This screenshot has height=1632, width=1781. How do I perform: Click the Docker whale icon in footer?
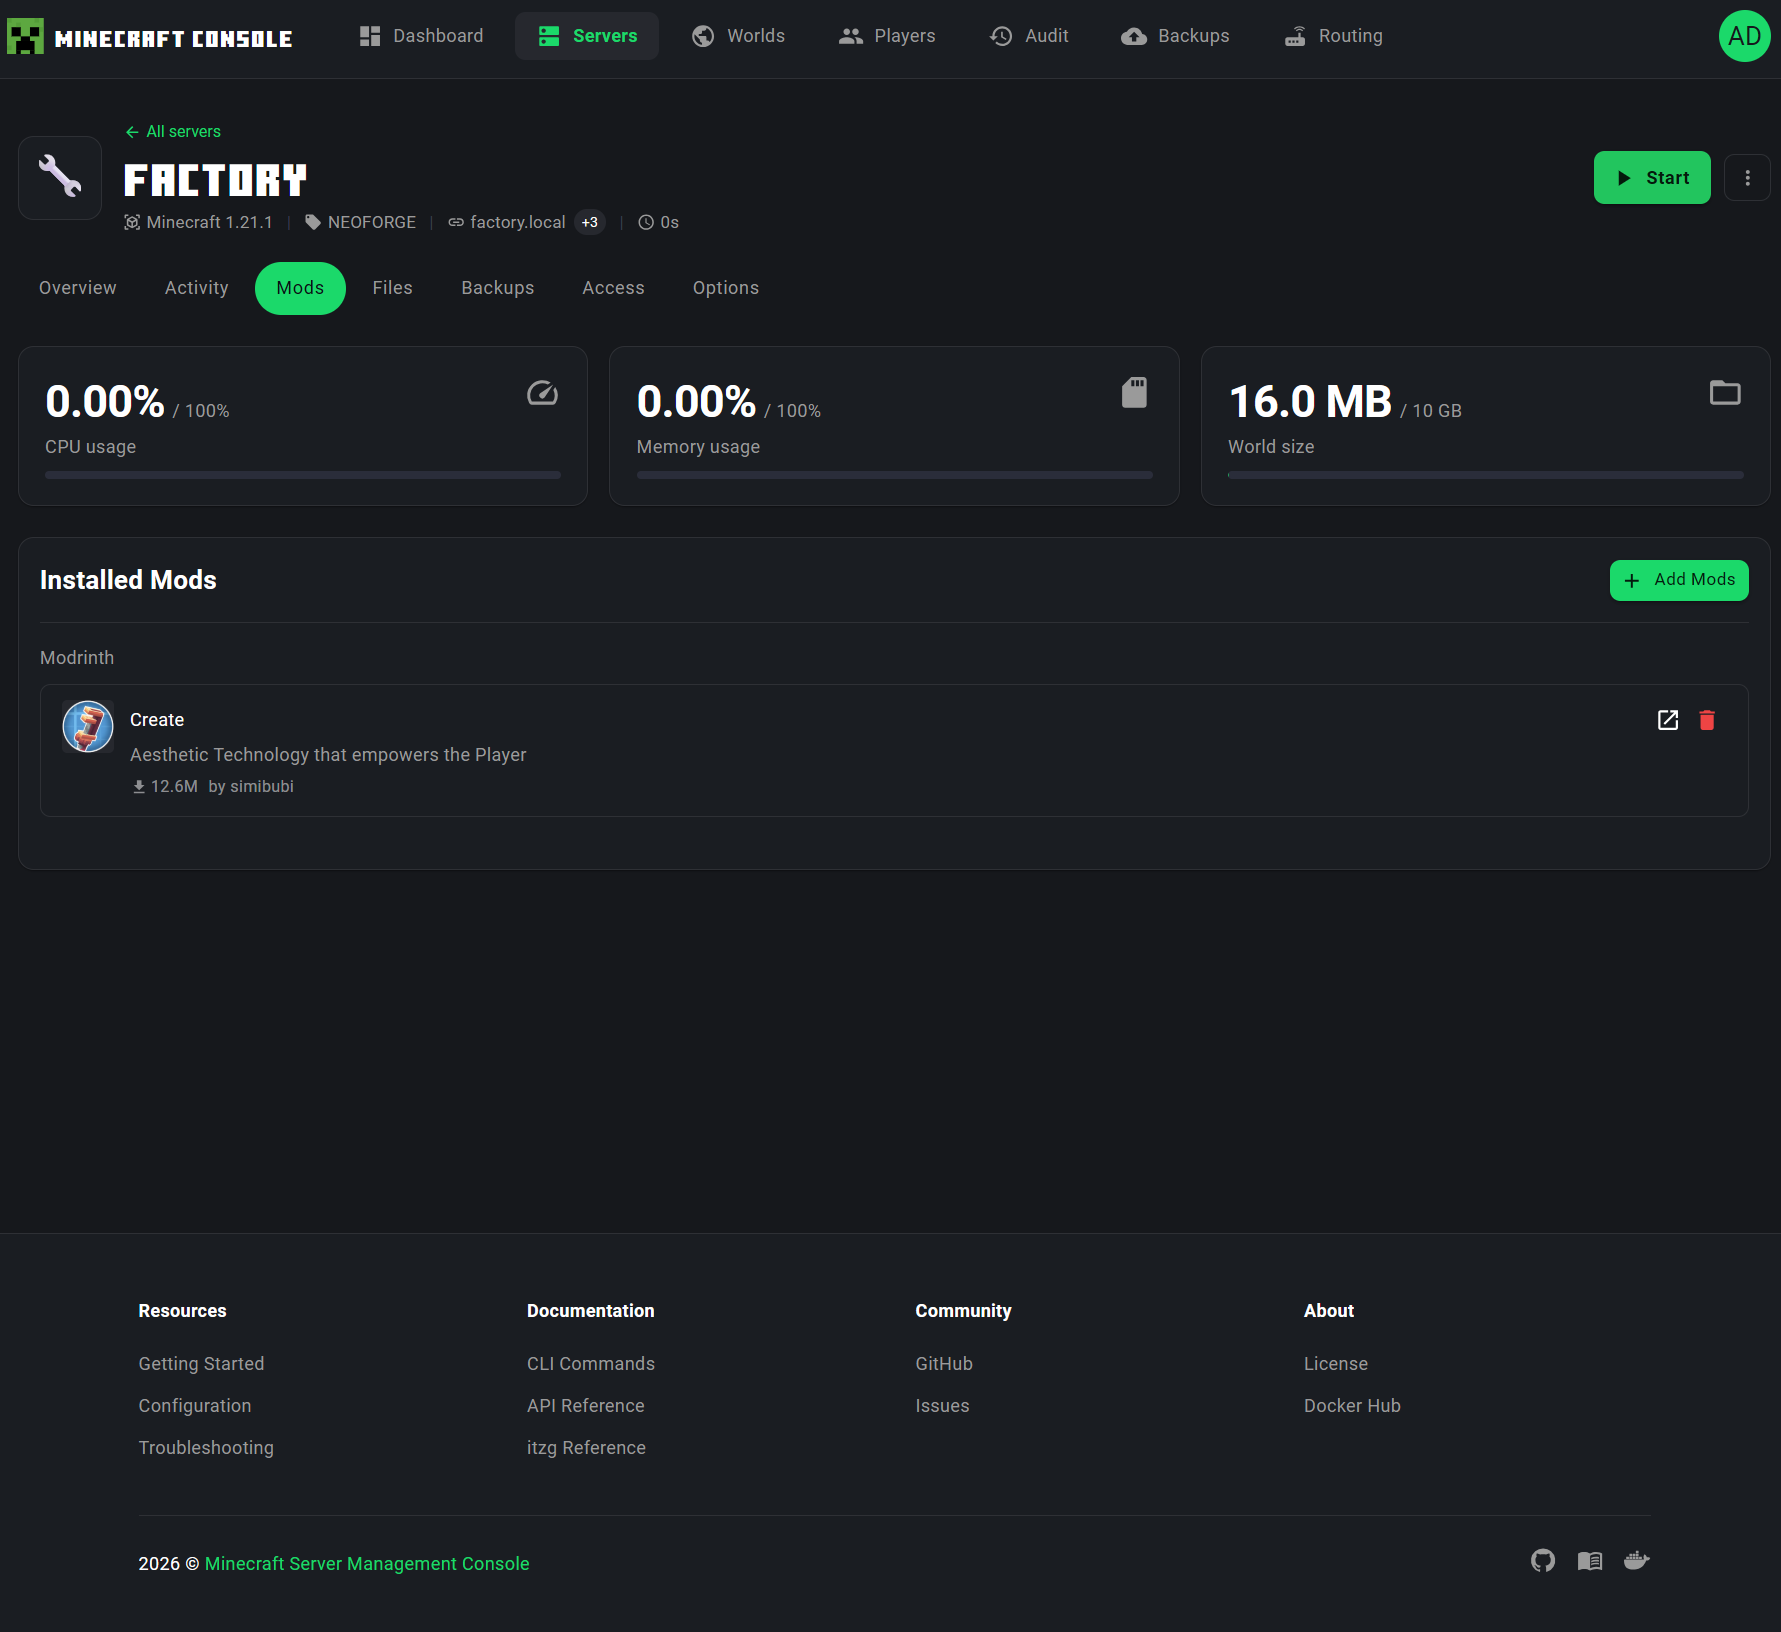tap(1636, 1560)
